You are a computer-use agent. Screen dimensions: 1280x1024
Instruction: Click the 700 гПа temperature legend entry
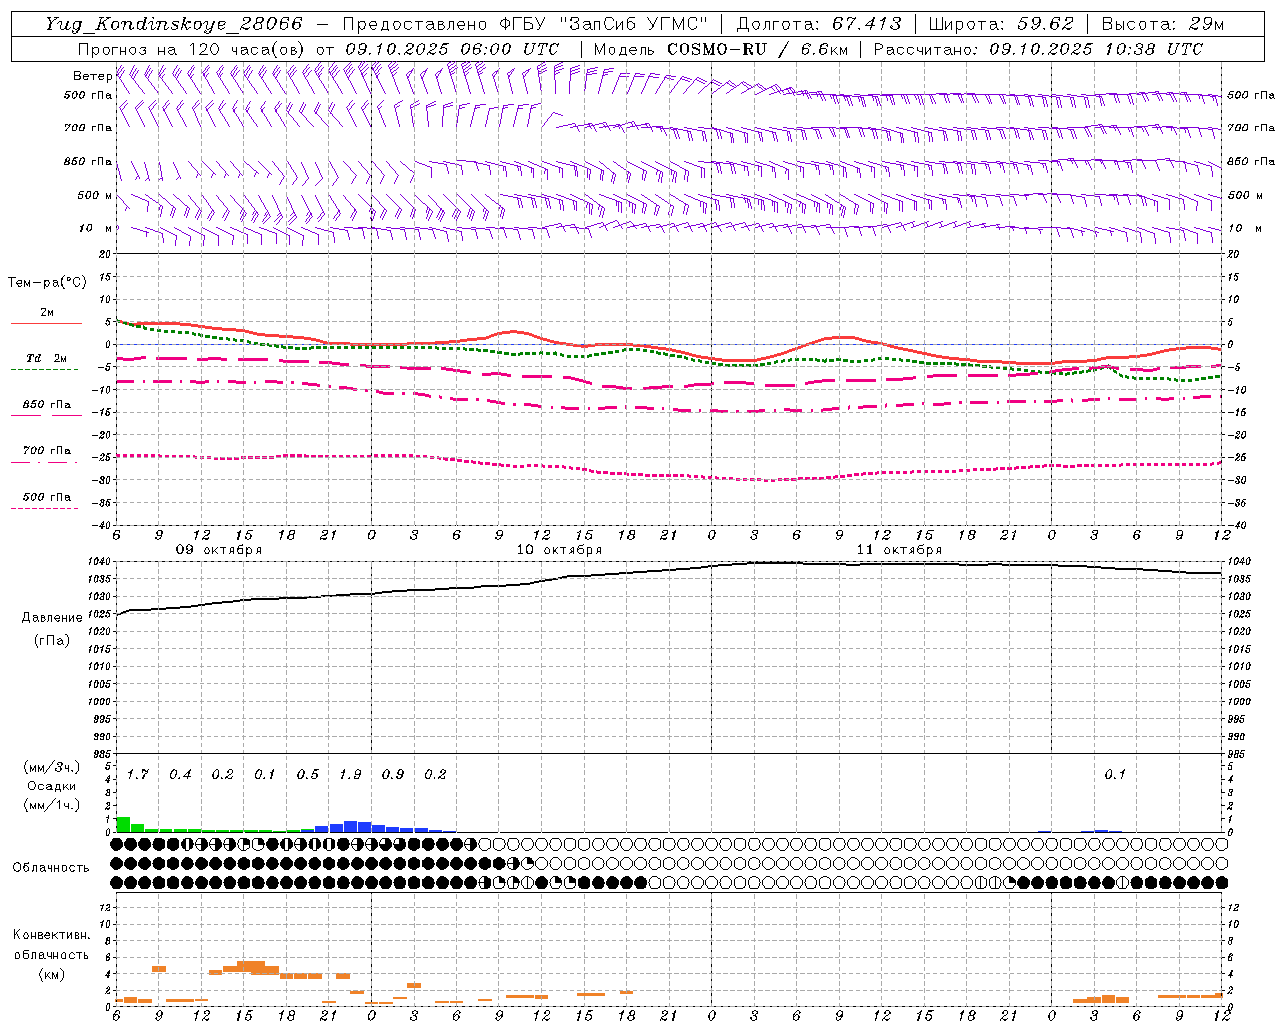pos(46,451)
